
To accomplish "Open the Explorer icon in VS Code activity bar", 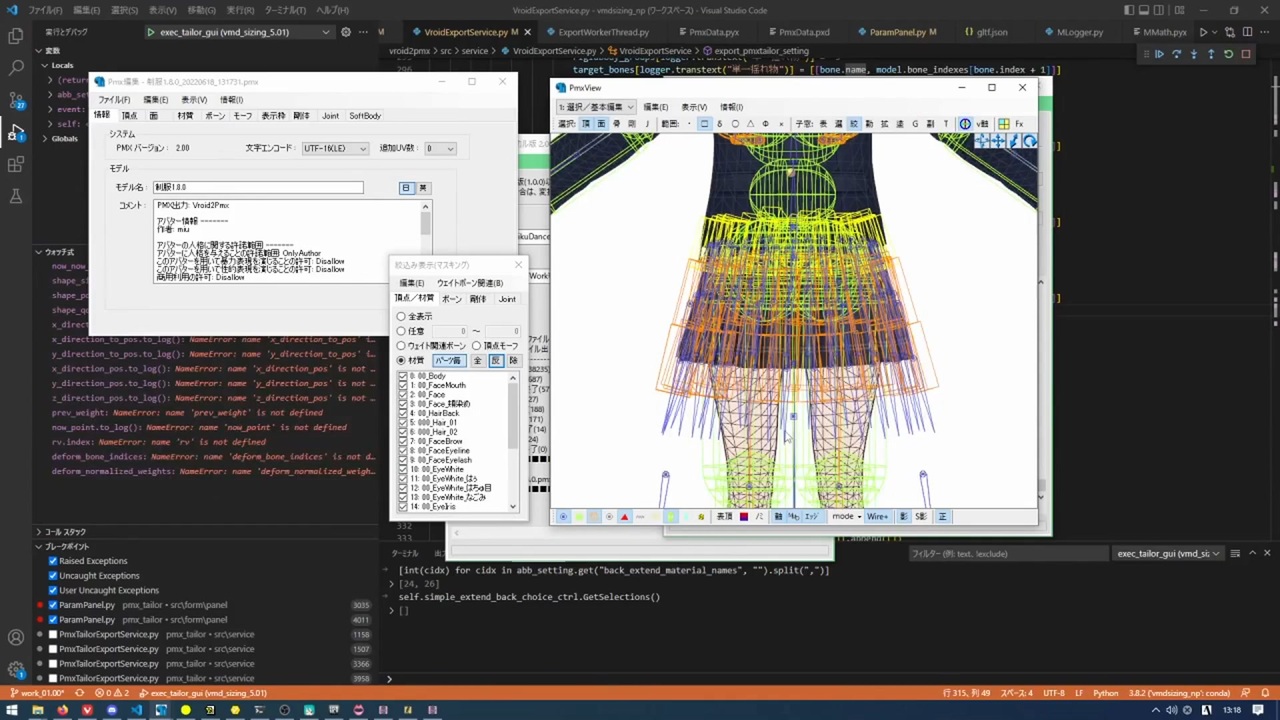I will coord(16,36).
